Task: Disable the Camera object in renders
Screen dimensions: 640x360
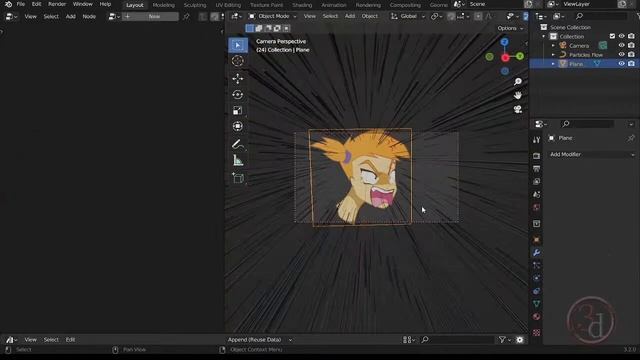Action: pos(631,45)
